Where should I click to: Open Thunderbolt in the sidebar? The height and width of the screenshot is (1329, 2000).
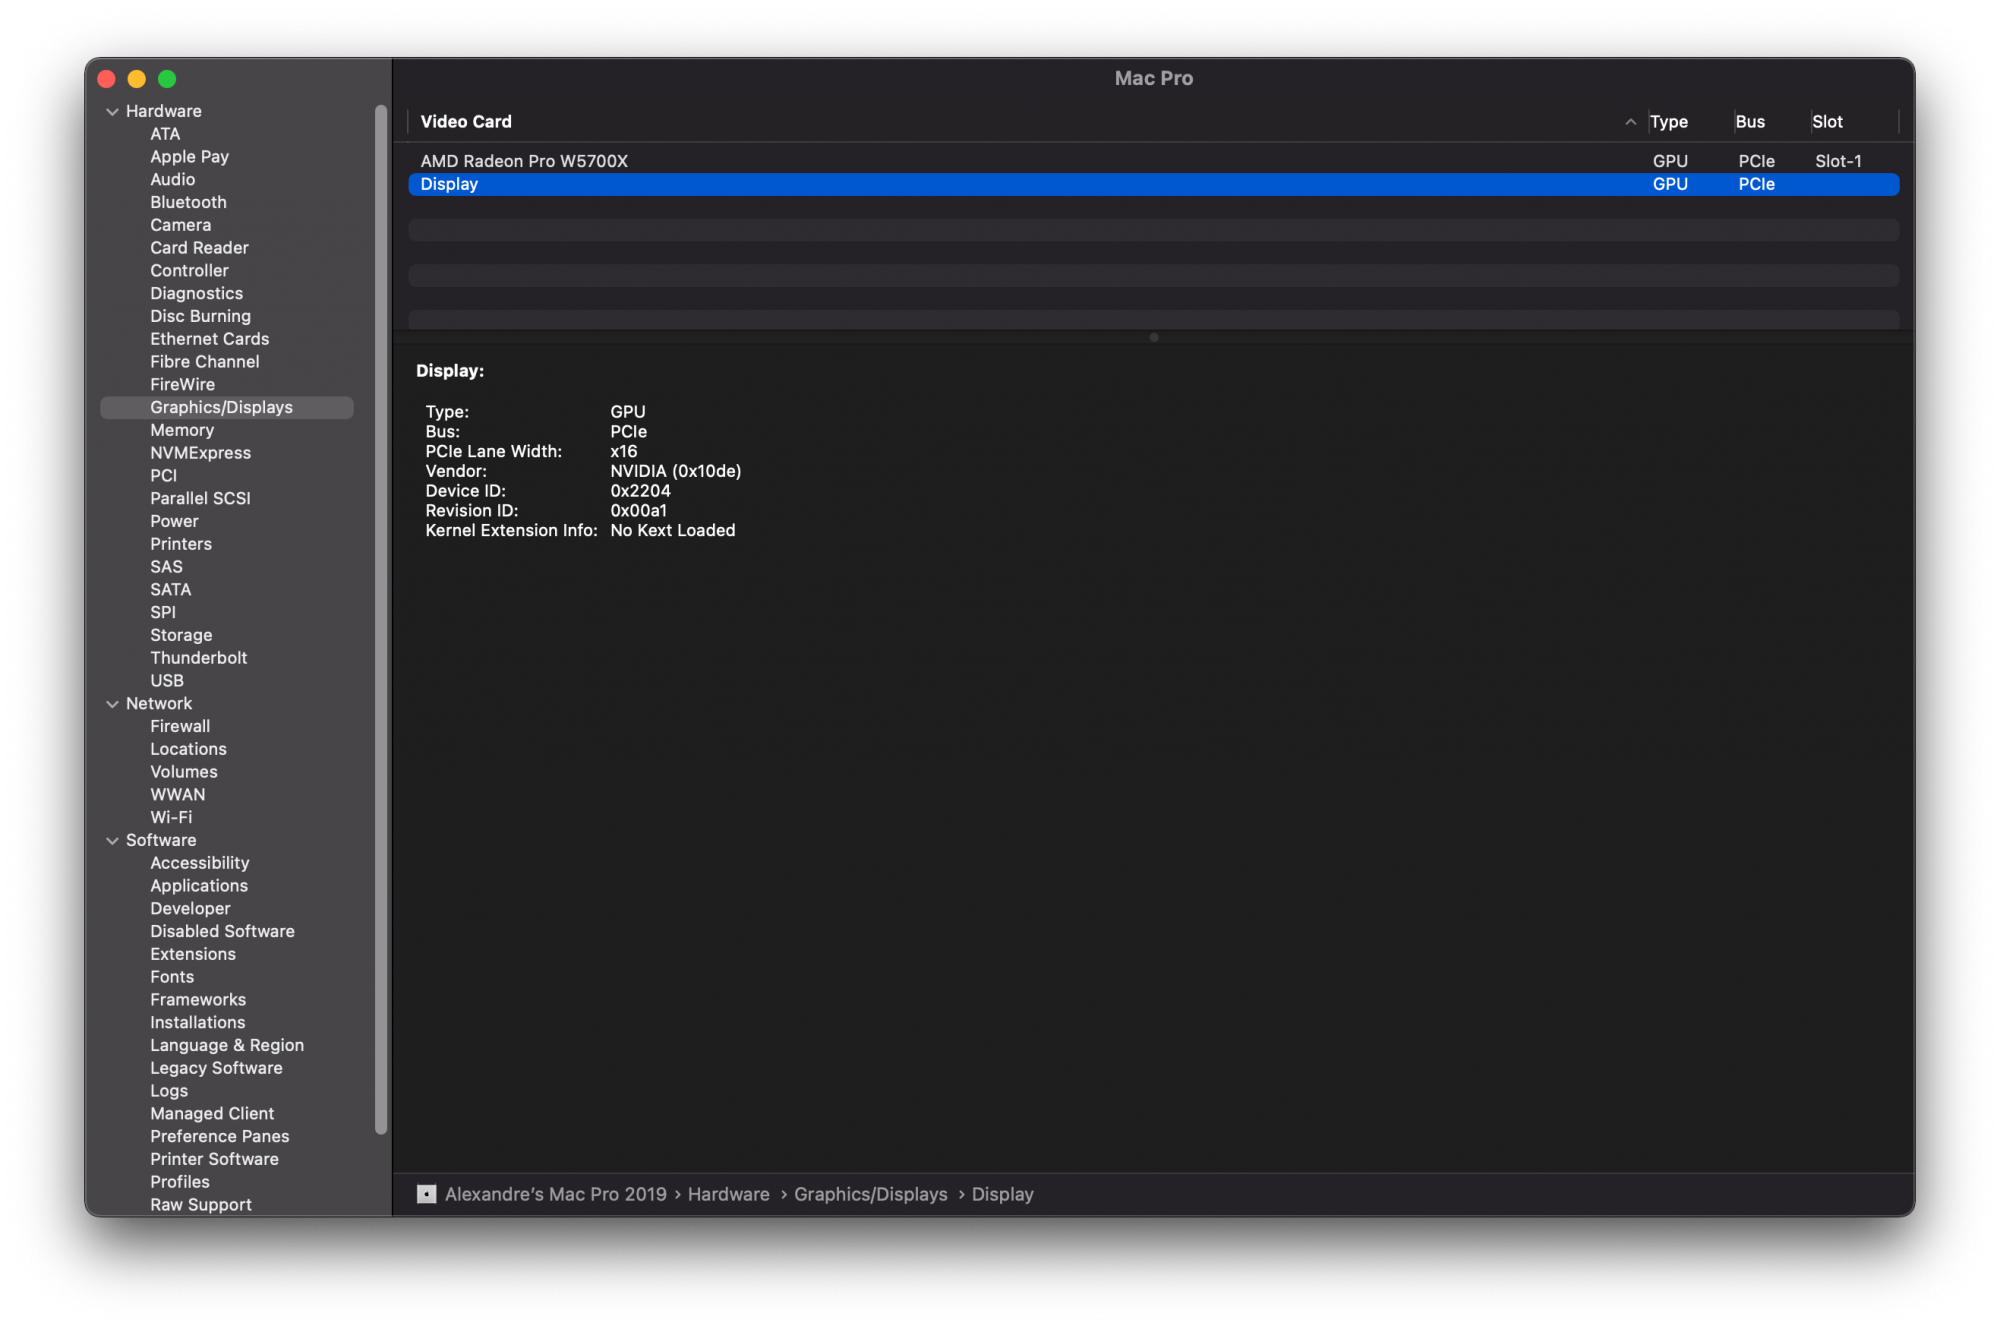tap(198, 658)
